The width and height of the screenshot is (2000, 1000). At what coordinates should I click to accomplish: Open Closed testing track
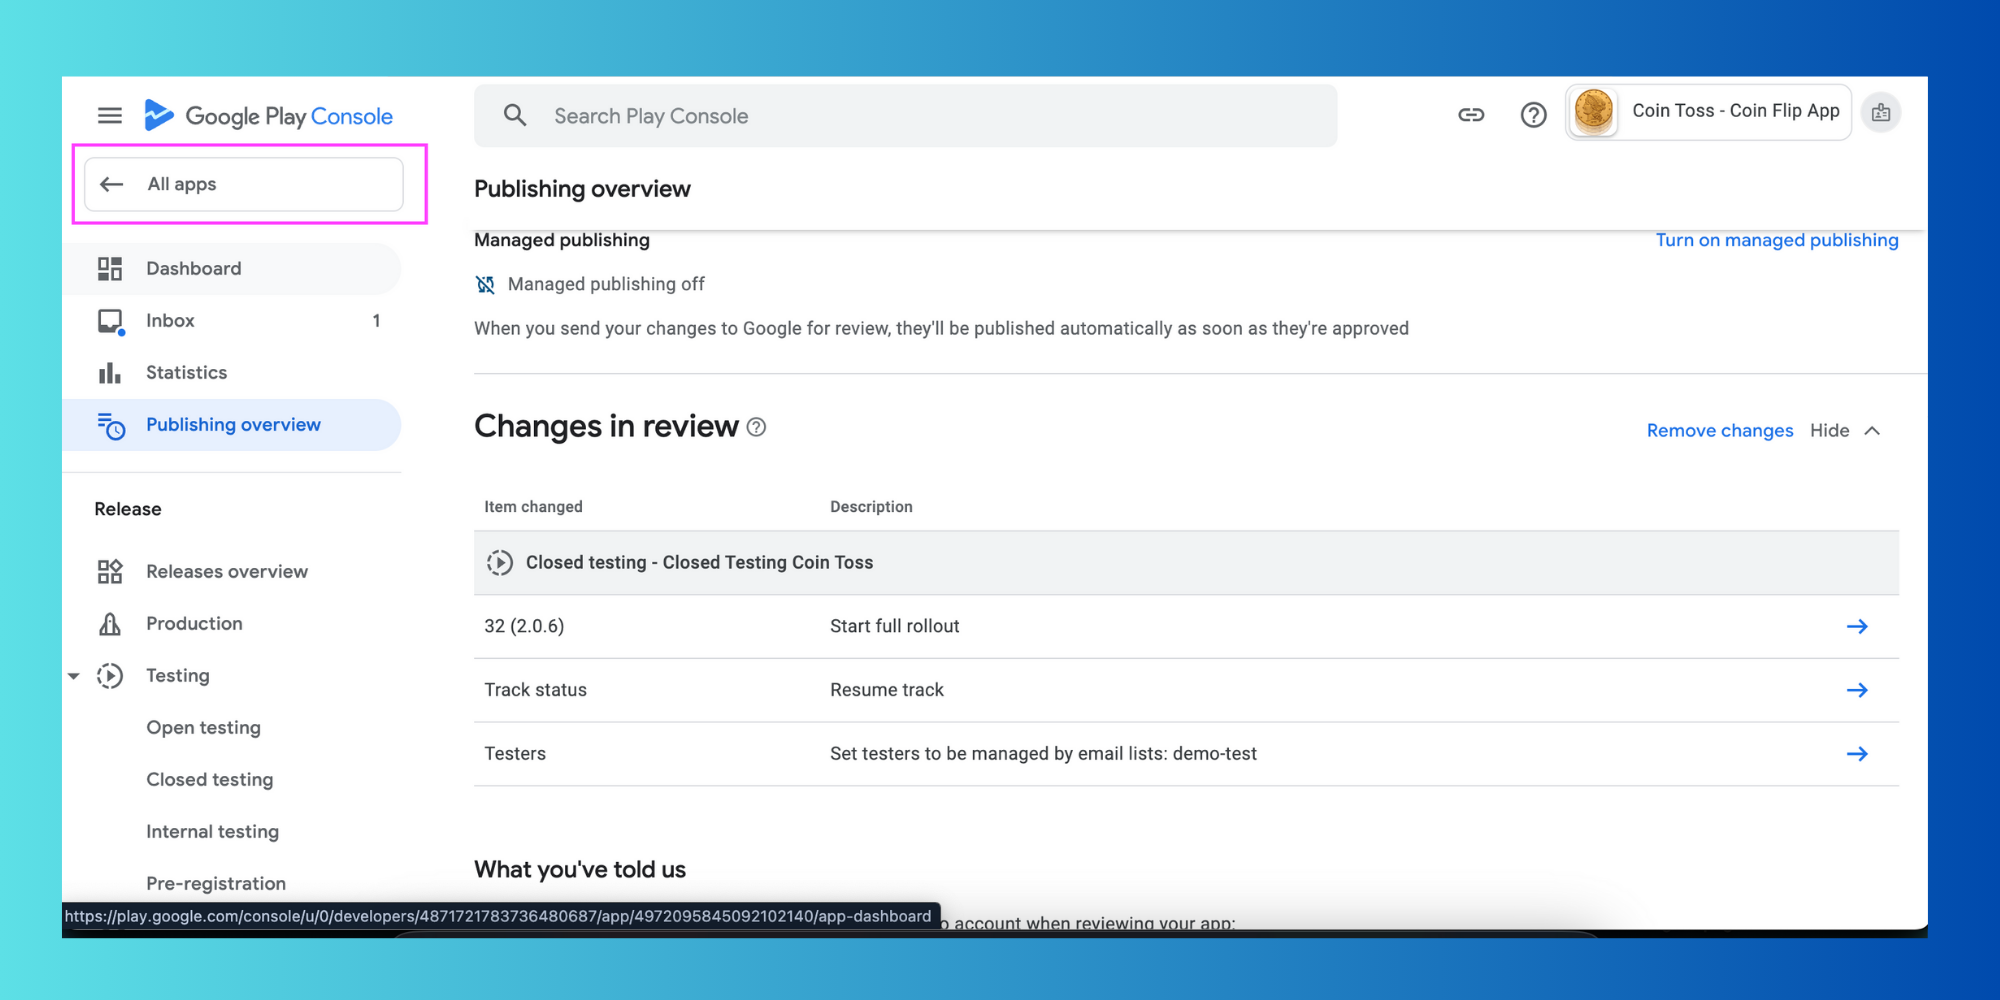pyautogui.click(x=209, y=780)
